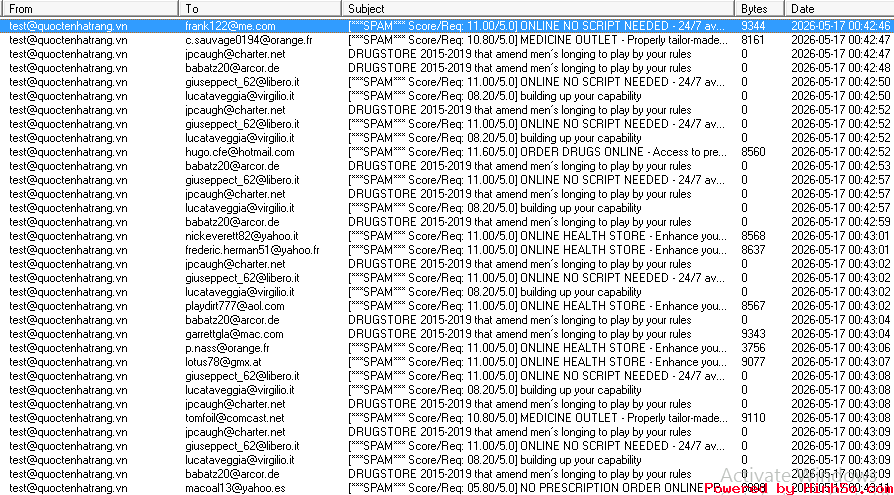Image resolution: width=894 pixels, height=495 pixels.
Task: Select recipient tomfoil@comcast.net
Action: (235, 418)
